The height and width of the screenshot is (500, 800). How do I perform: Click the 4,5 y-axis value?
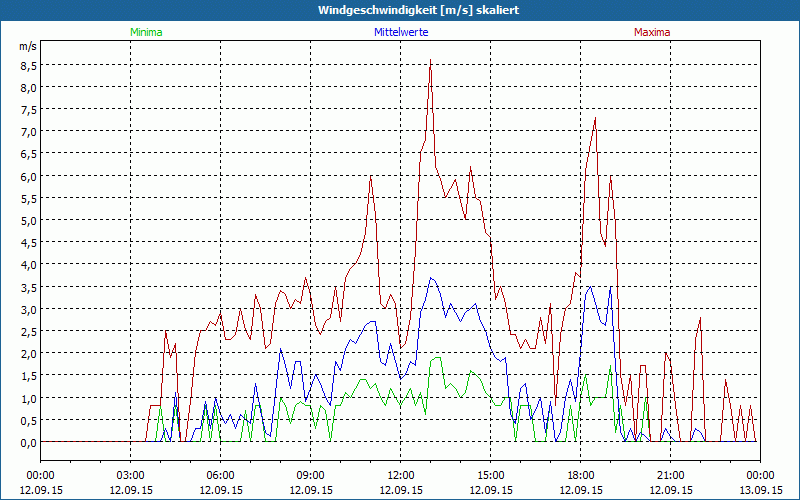coord(28,242)
